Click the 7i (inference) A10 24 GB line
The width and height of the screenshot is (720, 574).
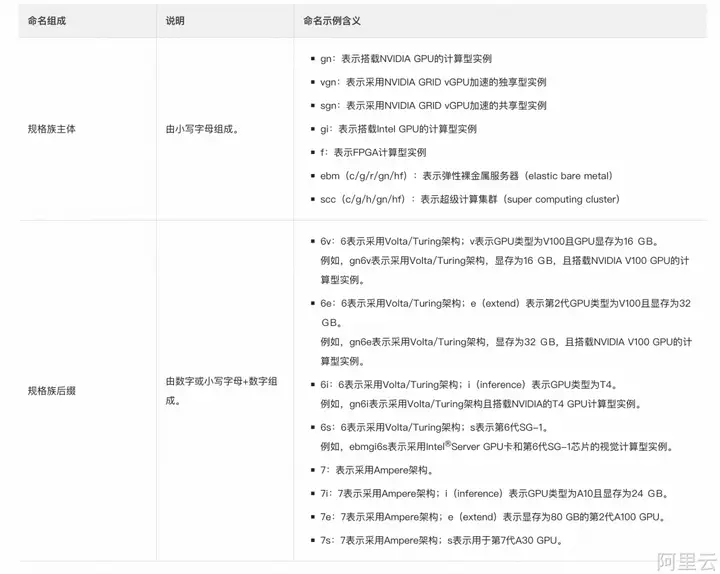pos(495,494)
